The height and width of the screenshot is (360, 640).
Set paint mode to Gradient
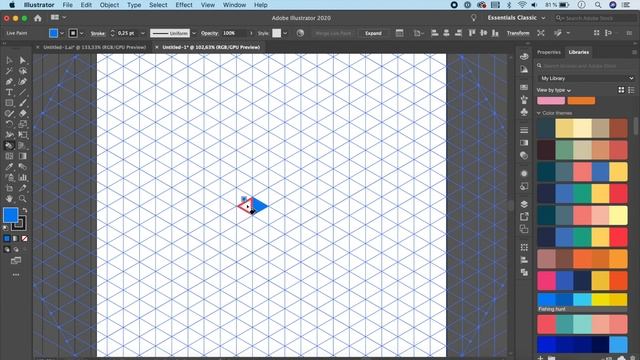pyautogui.click(x=16, y=238)
